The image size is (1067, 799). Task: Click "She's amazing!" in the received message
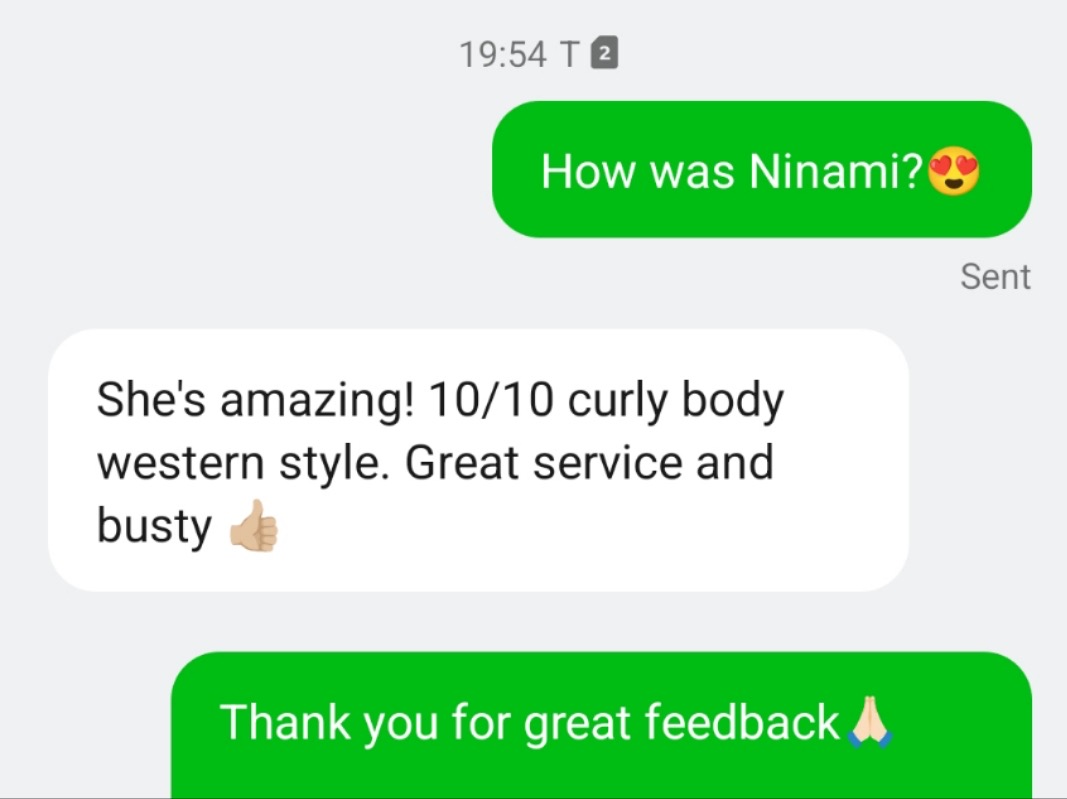[x=255, y=400]
